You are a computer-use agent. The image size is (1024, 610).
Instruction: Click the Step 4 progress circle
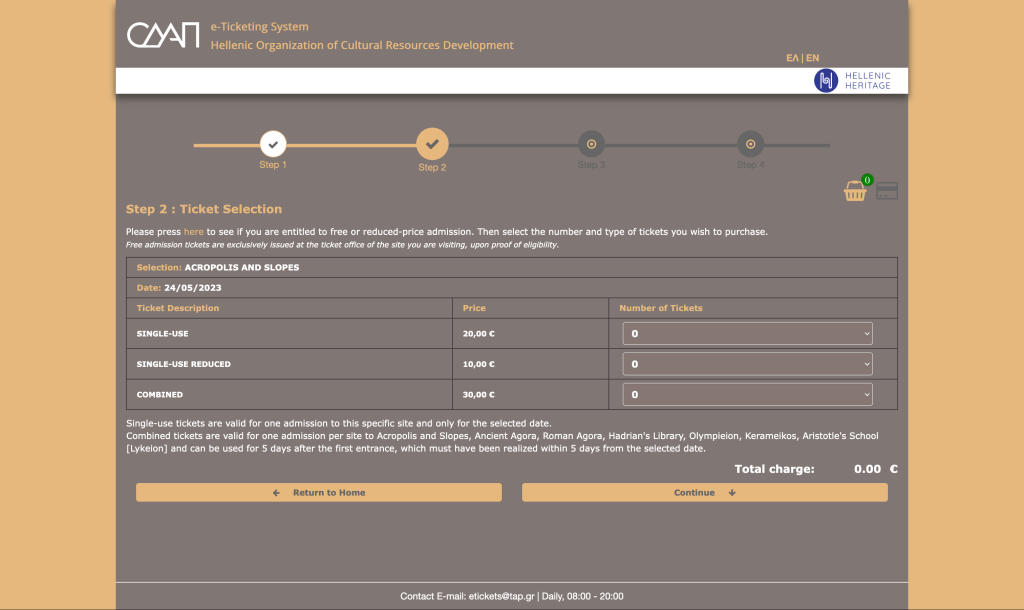tap(750, 144)
